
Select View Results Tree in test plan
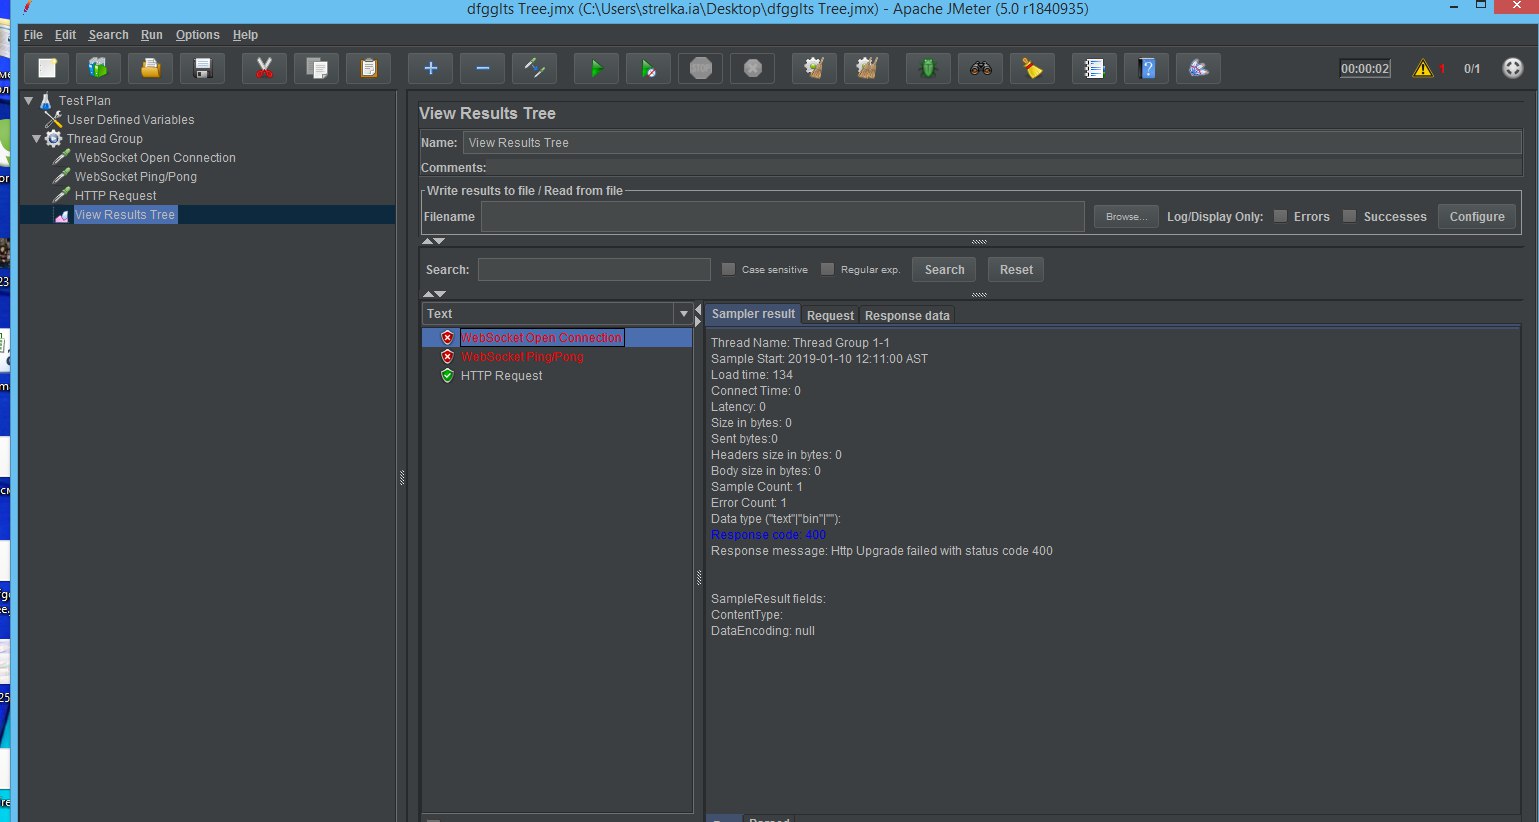point(125,215)
